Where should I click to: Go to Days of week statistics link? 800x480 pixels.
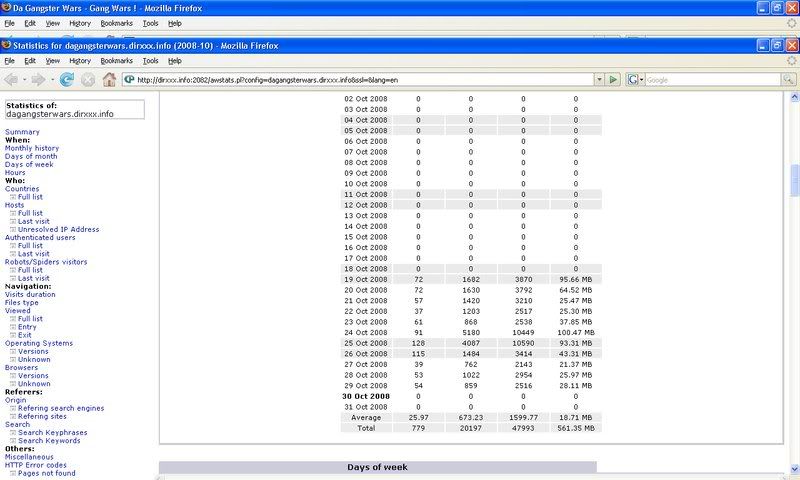pyautogui.click(x=30, y=164)
